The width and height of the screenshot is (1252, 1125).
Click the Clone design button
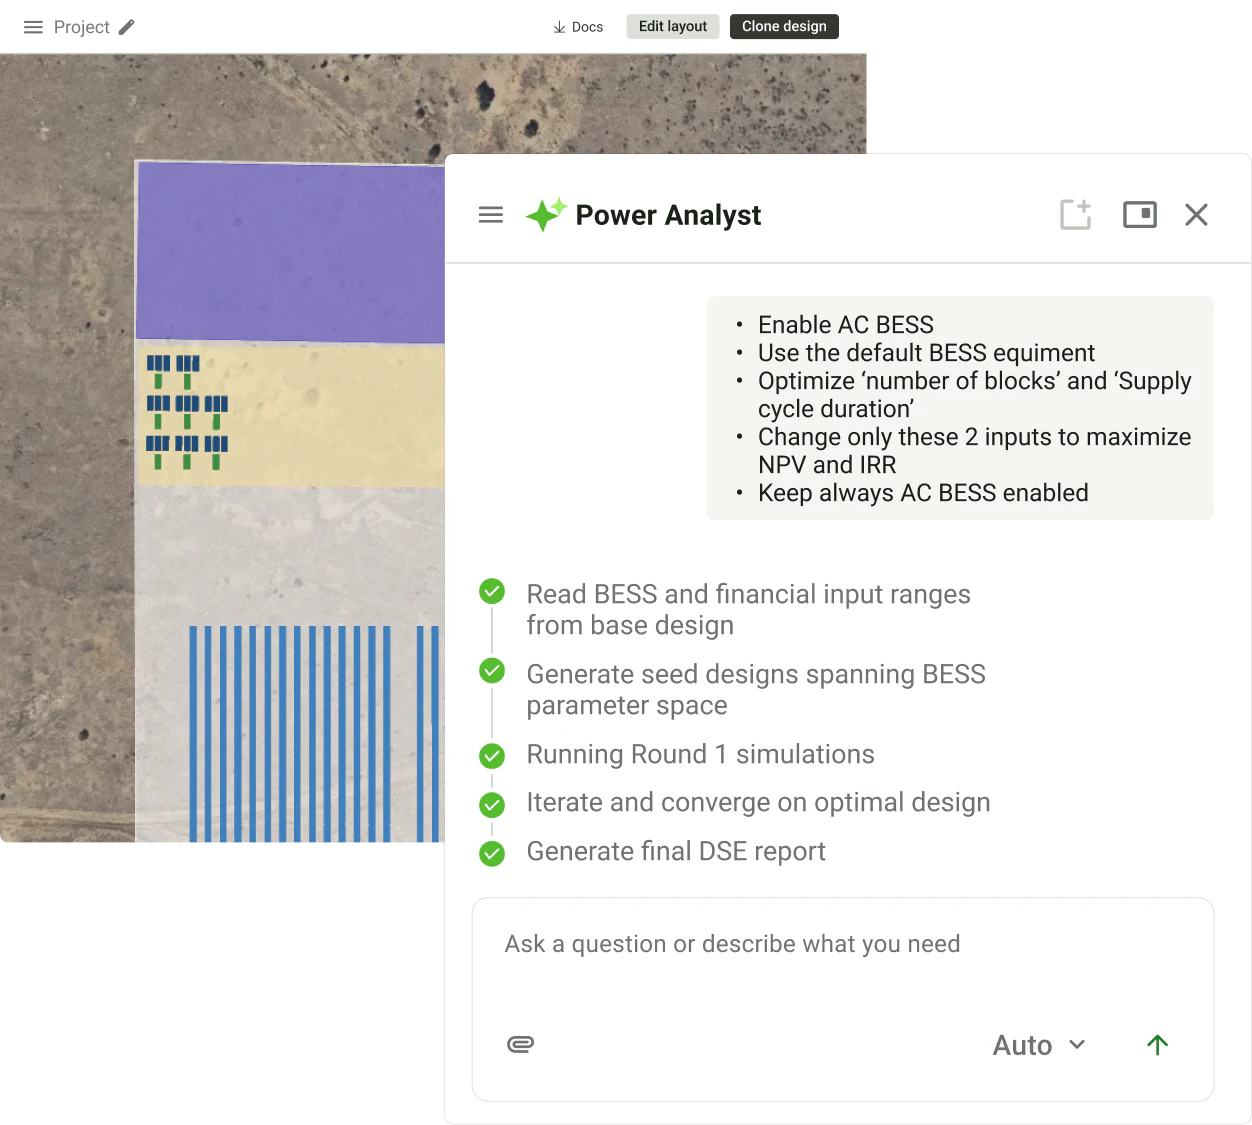[784, 26]
